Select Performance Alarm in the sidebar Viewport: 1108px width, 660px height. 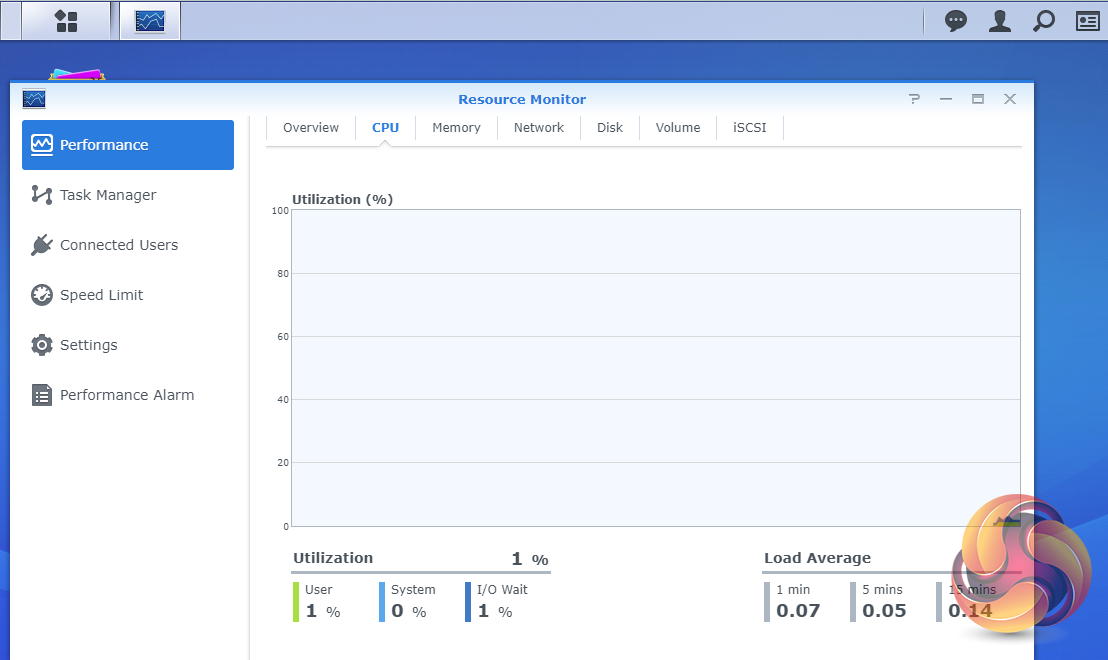coord(127,395)
